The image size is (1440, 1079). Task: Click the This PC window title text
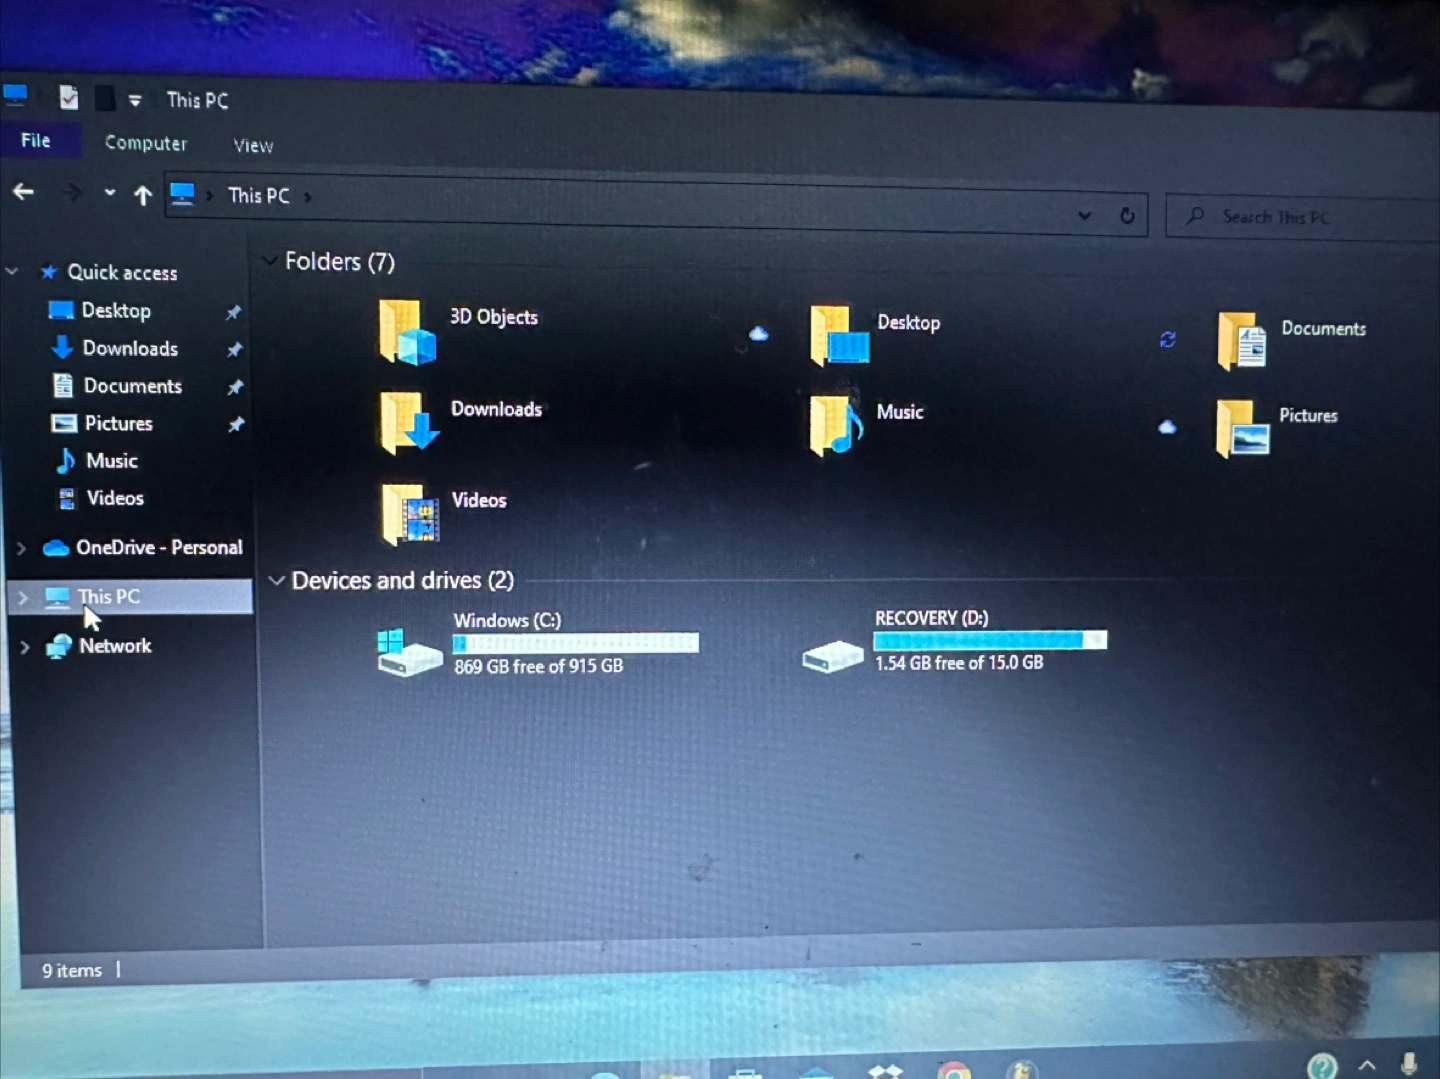[198, 100]
